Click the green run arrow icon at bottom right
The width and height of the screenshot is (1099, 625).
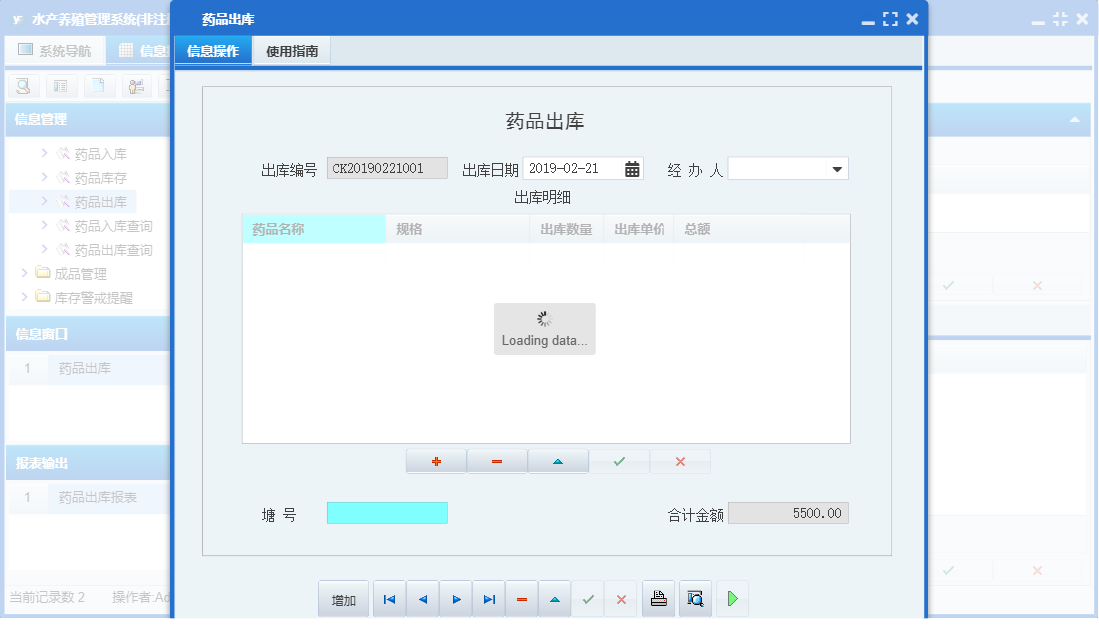point(732,598)
